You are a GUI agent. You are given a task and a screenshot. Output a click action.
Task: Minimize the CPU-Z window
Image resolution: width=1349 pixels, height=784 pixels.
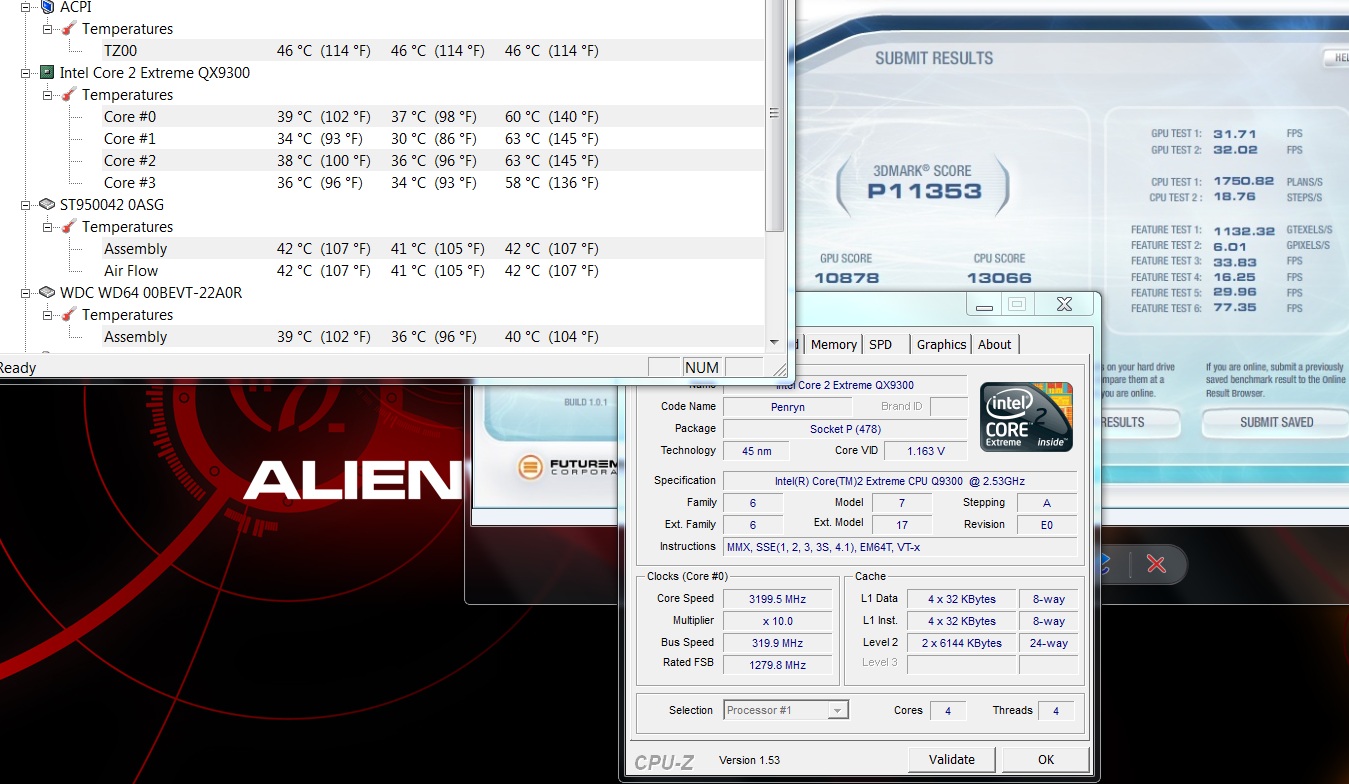click(x=985, y=305)
